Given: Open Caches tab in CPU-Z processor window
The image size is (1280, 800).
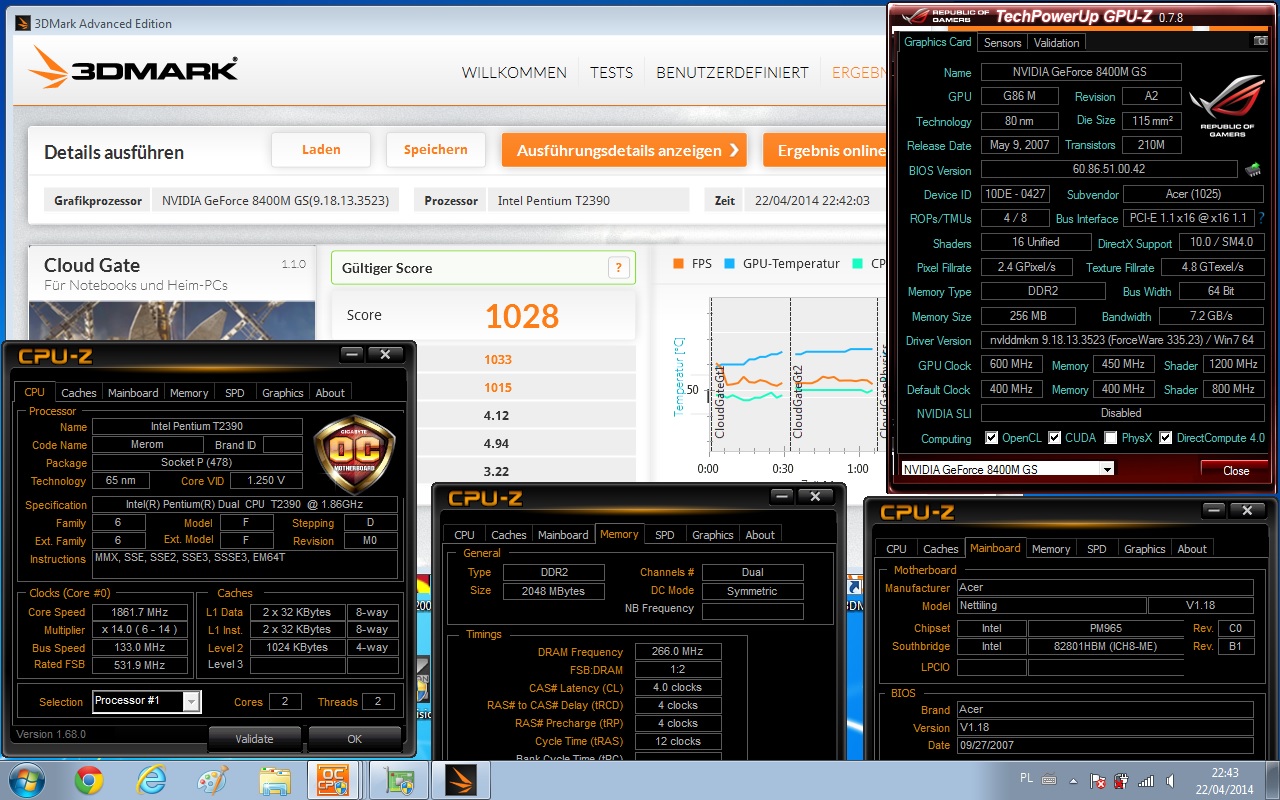Looking at the screenshot, I should [x=79, y=393].
